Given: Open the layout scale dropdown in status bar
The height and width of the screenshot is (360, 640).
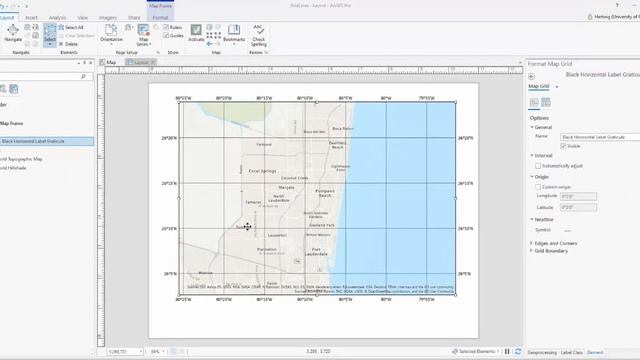Looking at the screenshot, I should click(x=141, y=351).
